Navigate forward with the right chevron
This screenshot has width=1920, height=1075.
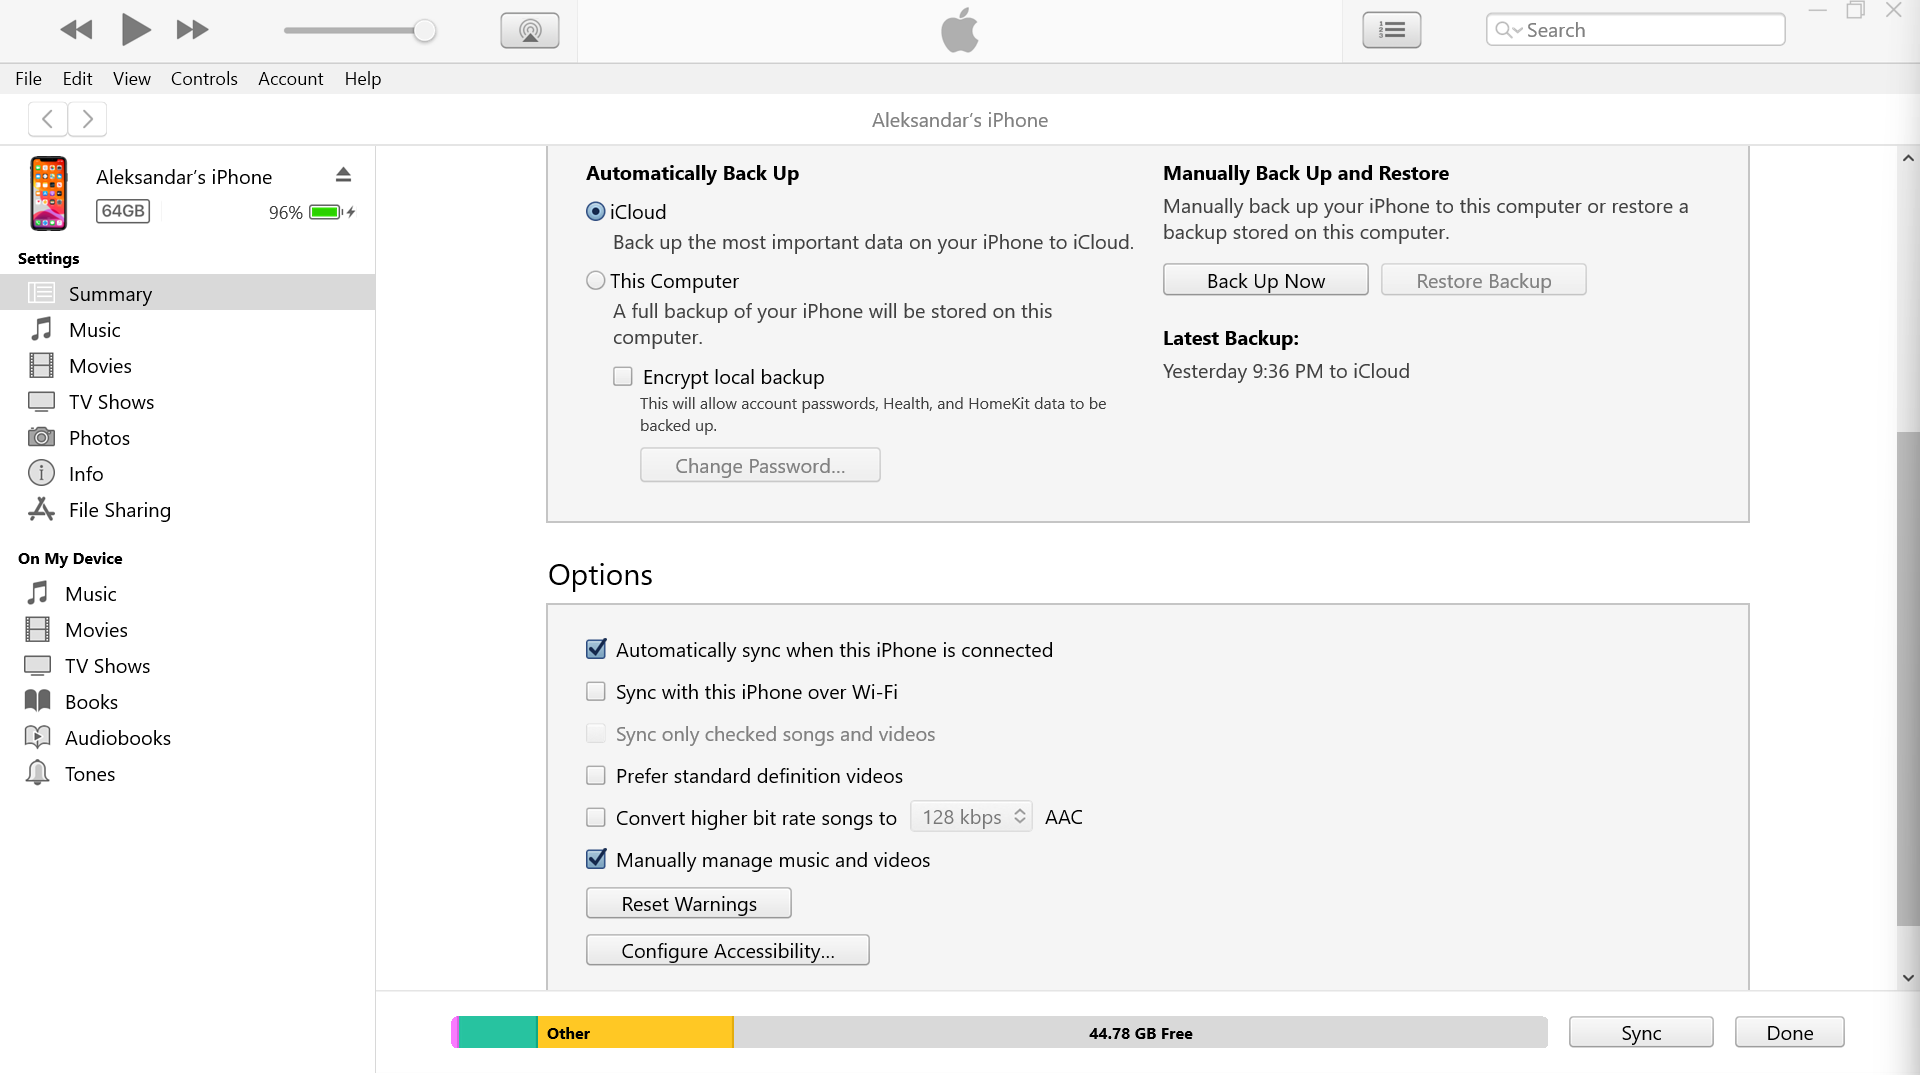[x=88, y=119]
